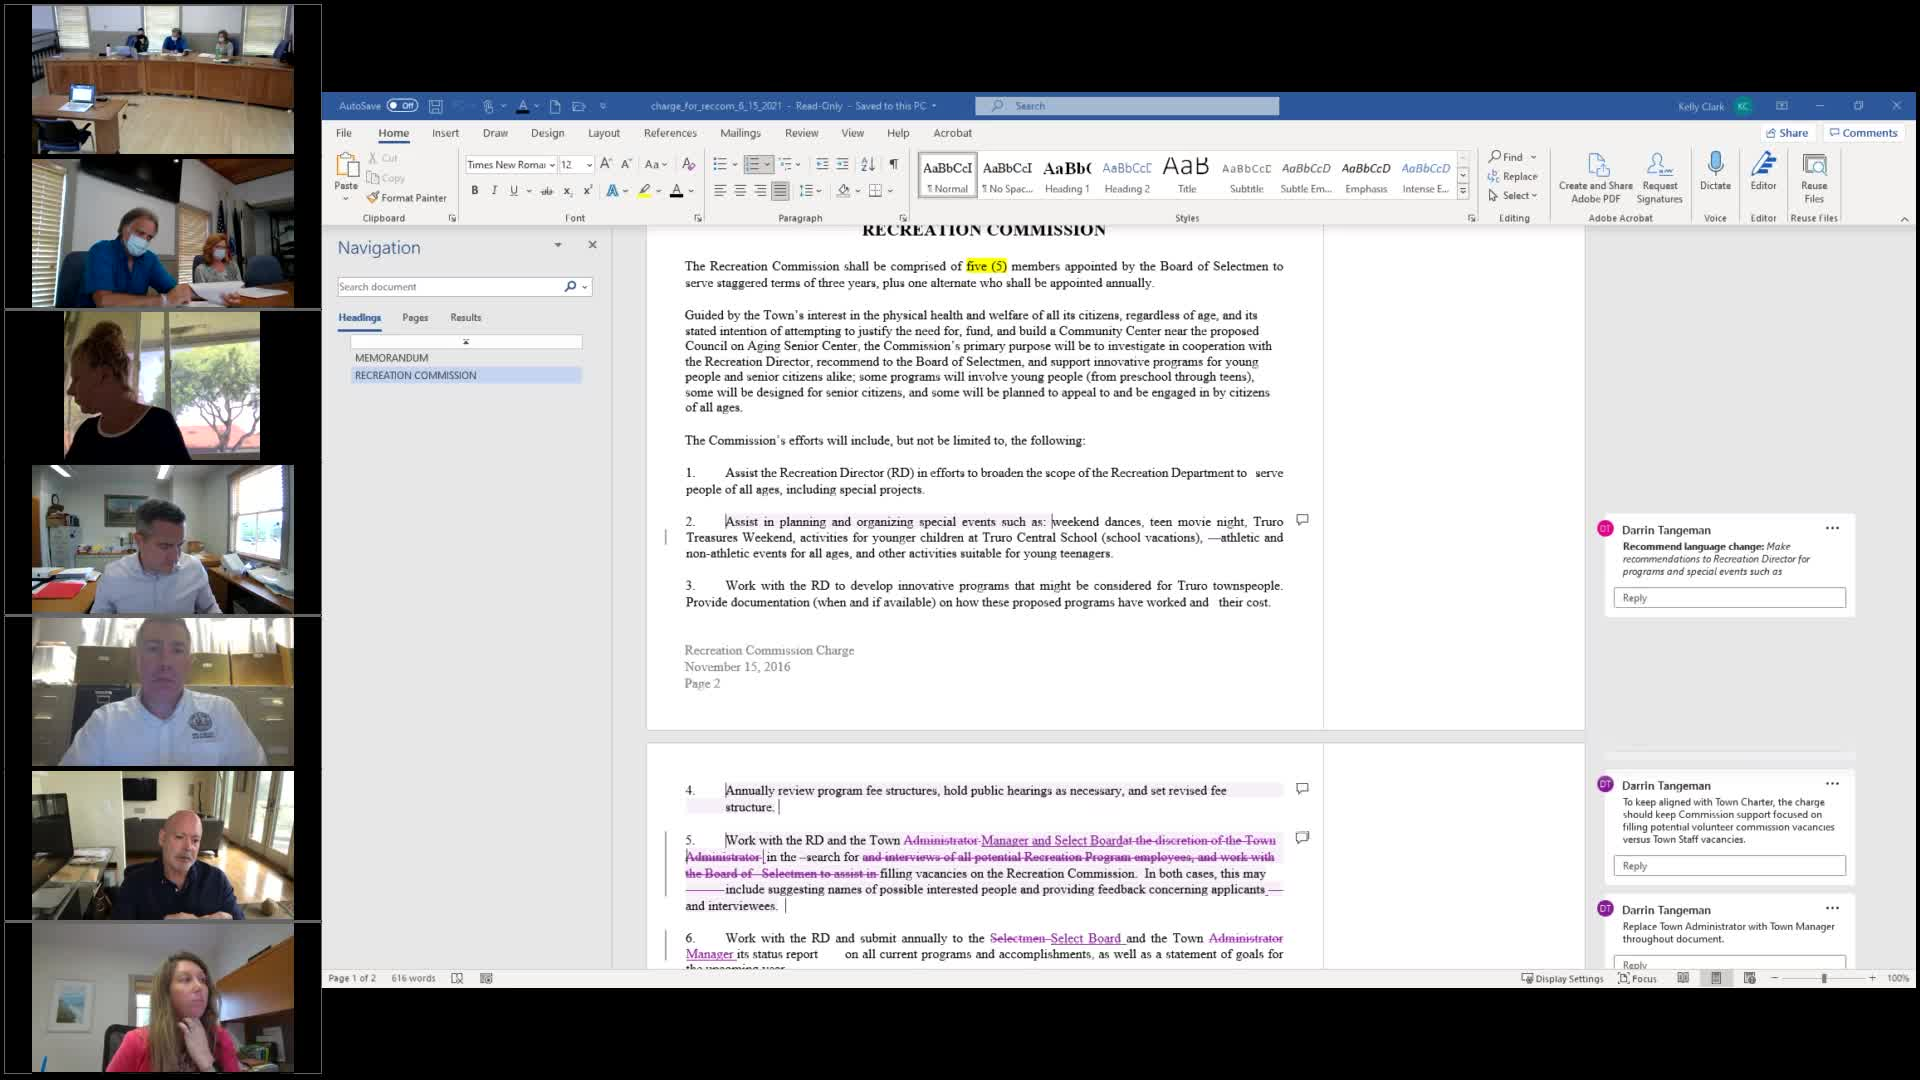Viewport: 1920px width, 1080px height.
Task: Toggle Bold formatting
Action: click(x=475, y=191)
